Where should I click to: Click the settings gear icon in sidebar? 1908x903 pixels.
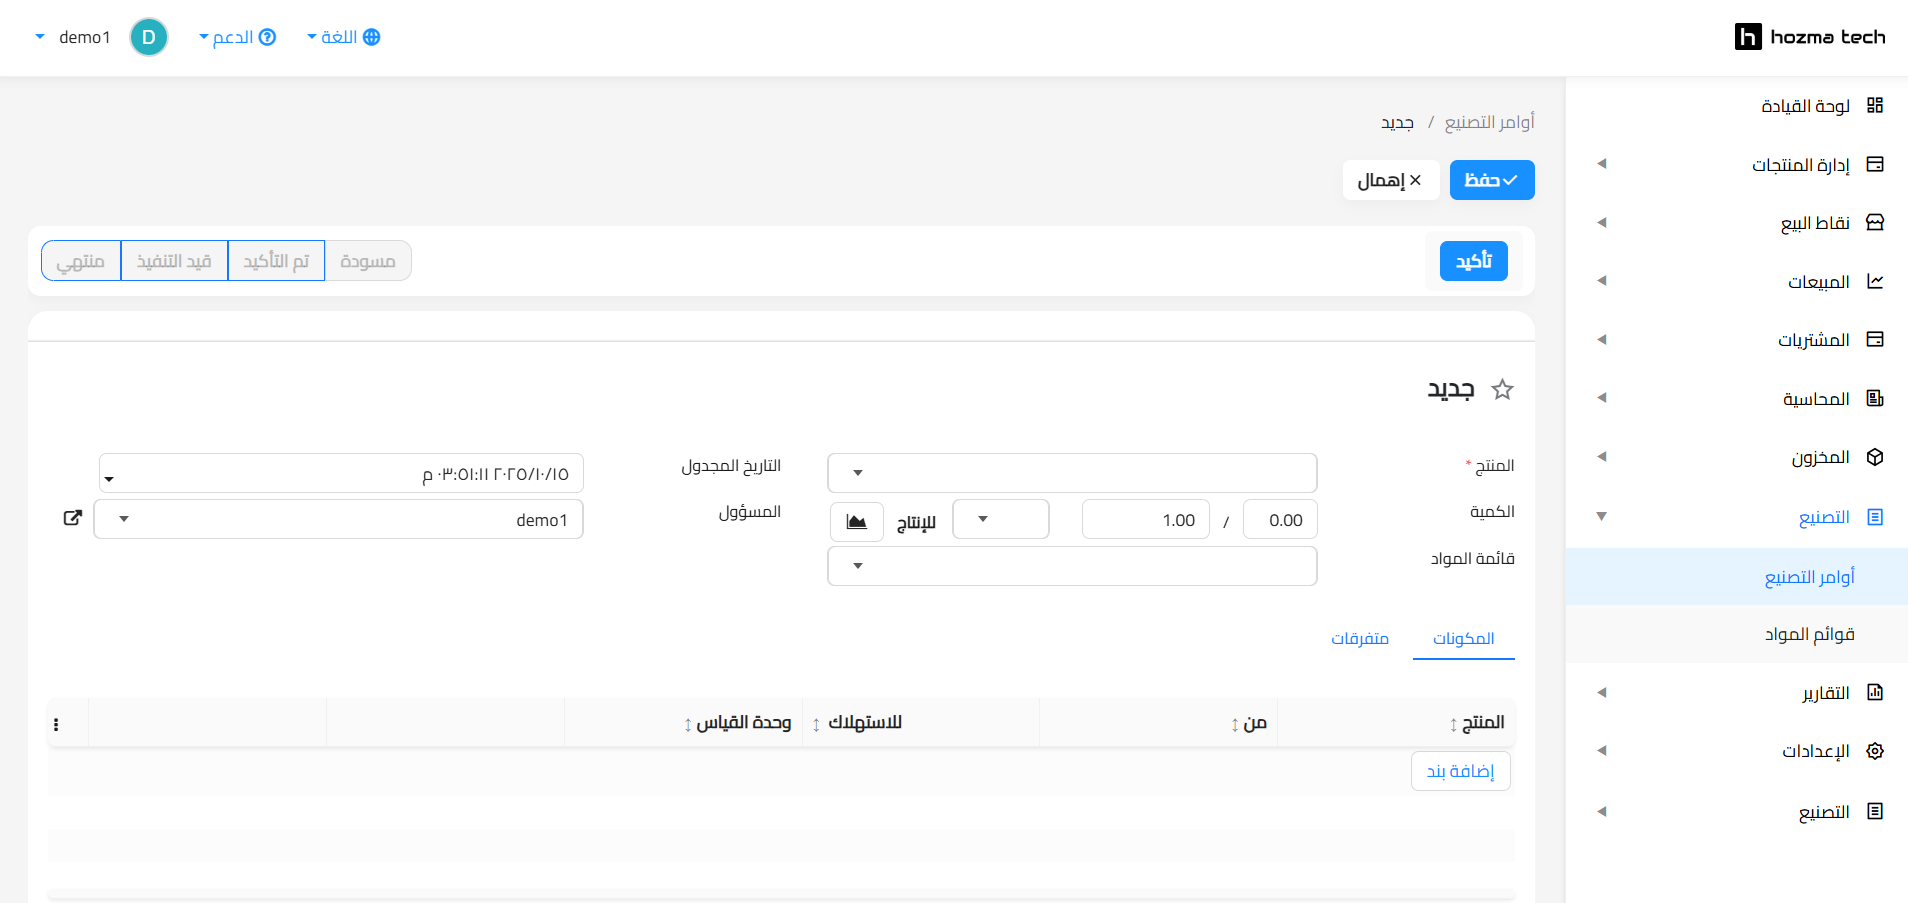[1875, 751]
